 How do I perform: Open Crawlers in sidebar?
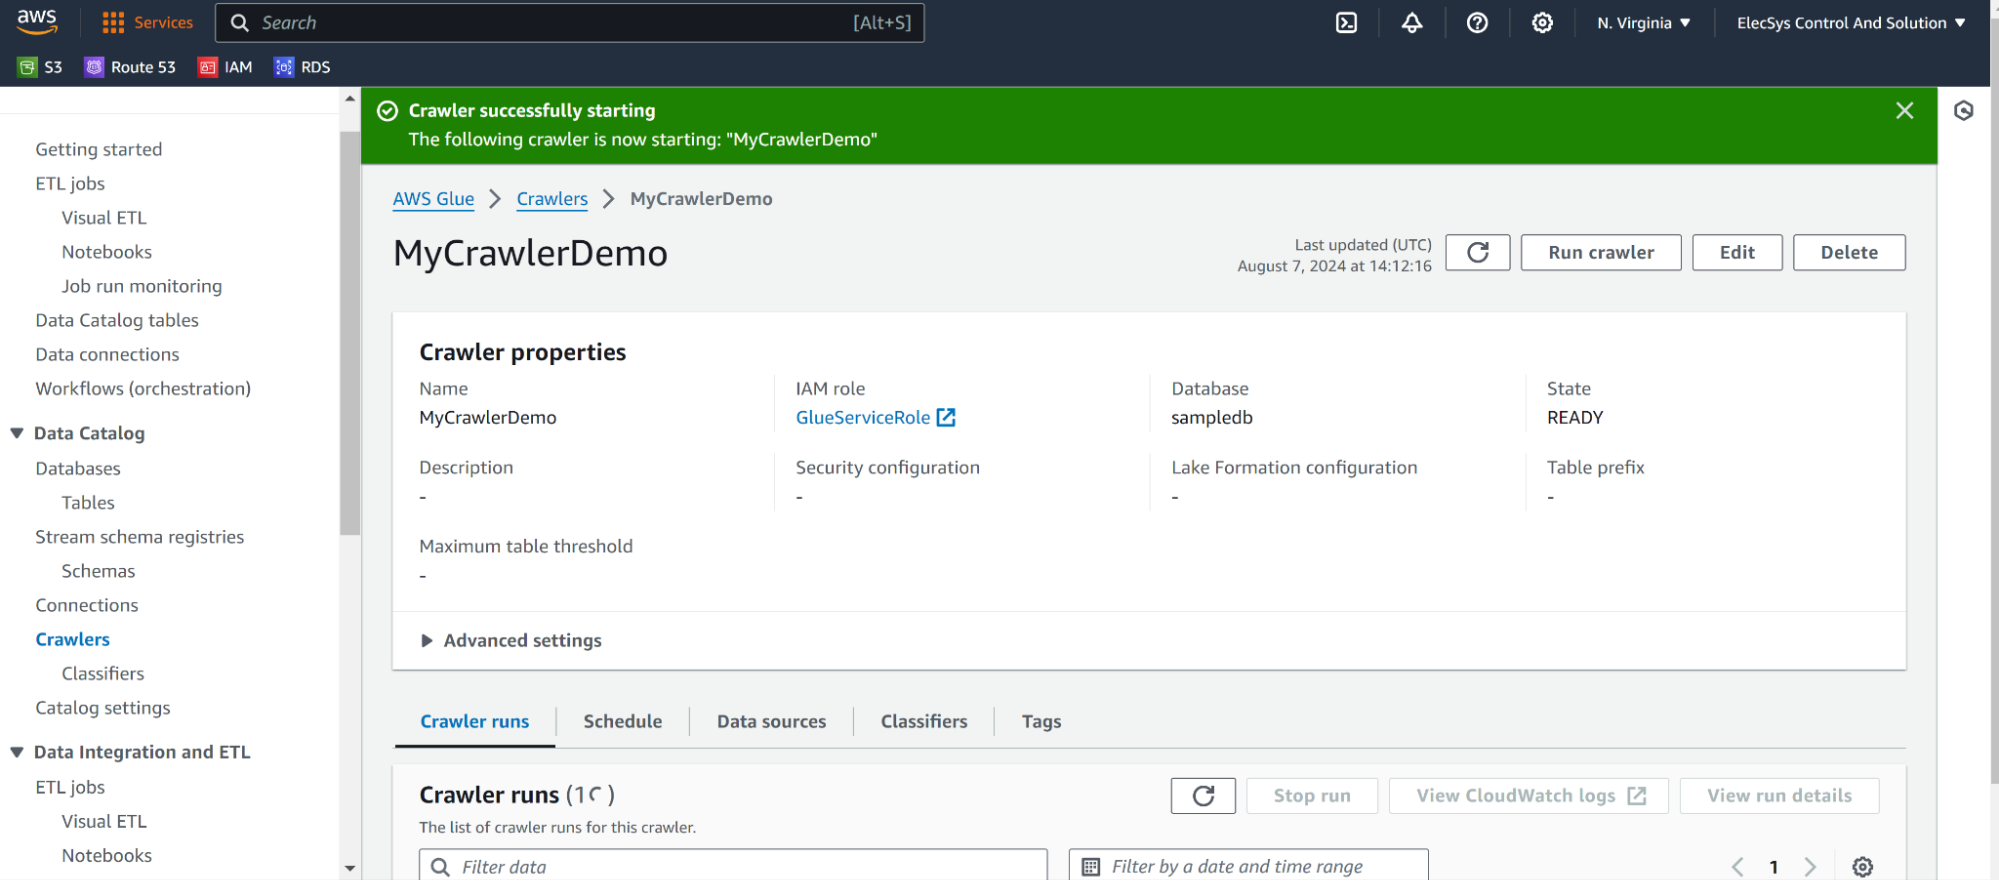(x=73, y=639)
